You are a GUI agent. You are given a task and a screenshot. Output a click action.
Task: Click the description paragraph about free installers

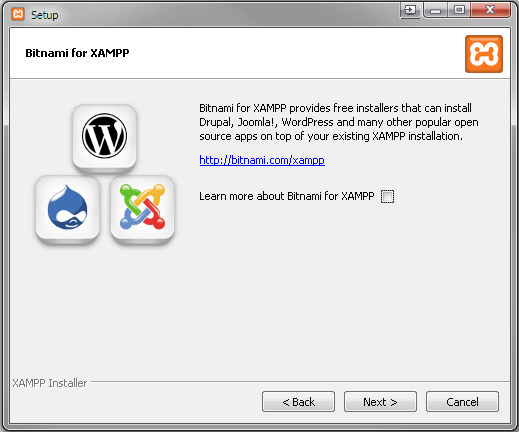[x=339, y=122]
